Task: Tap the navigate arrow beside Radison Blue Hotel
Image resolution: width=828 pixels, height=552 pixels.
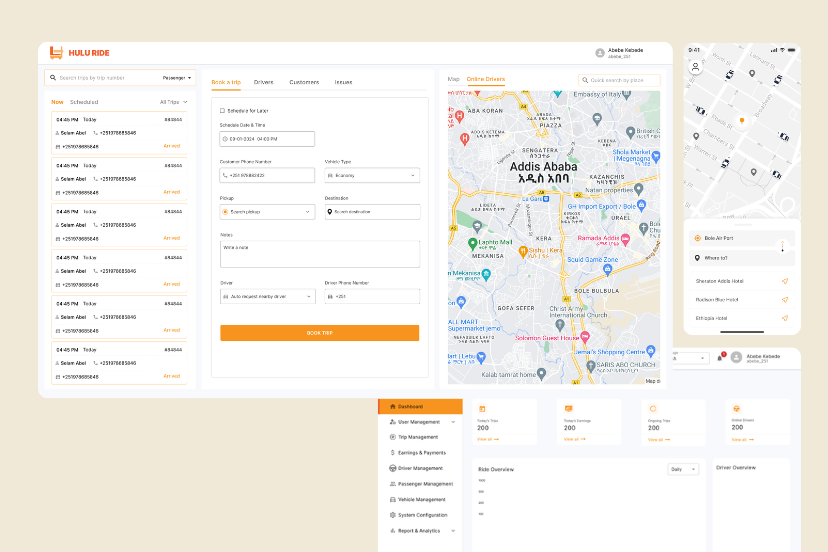Action: click(785, 300)
